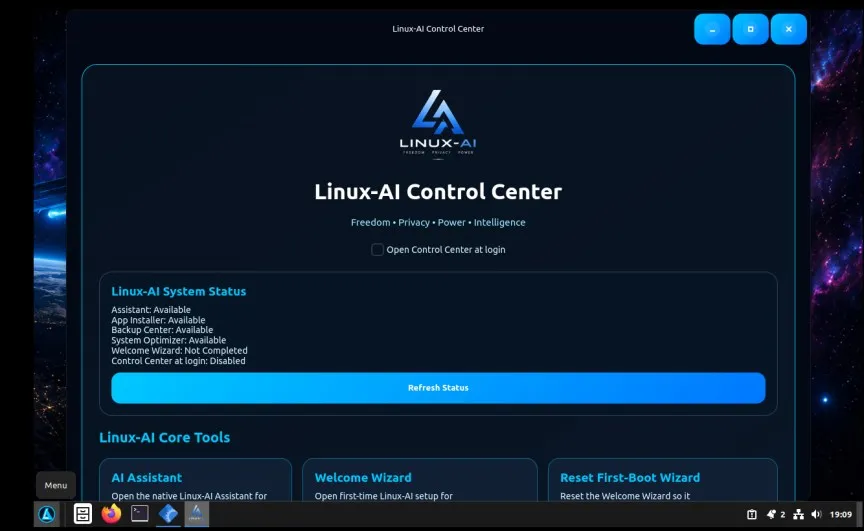
Task: Launch Firefox from the taskbar
Action: [x=111, y=514]
